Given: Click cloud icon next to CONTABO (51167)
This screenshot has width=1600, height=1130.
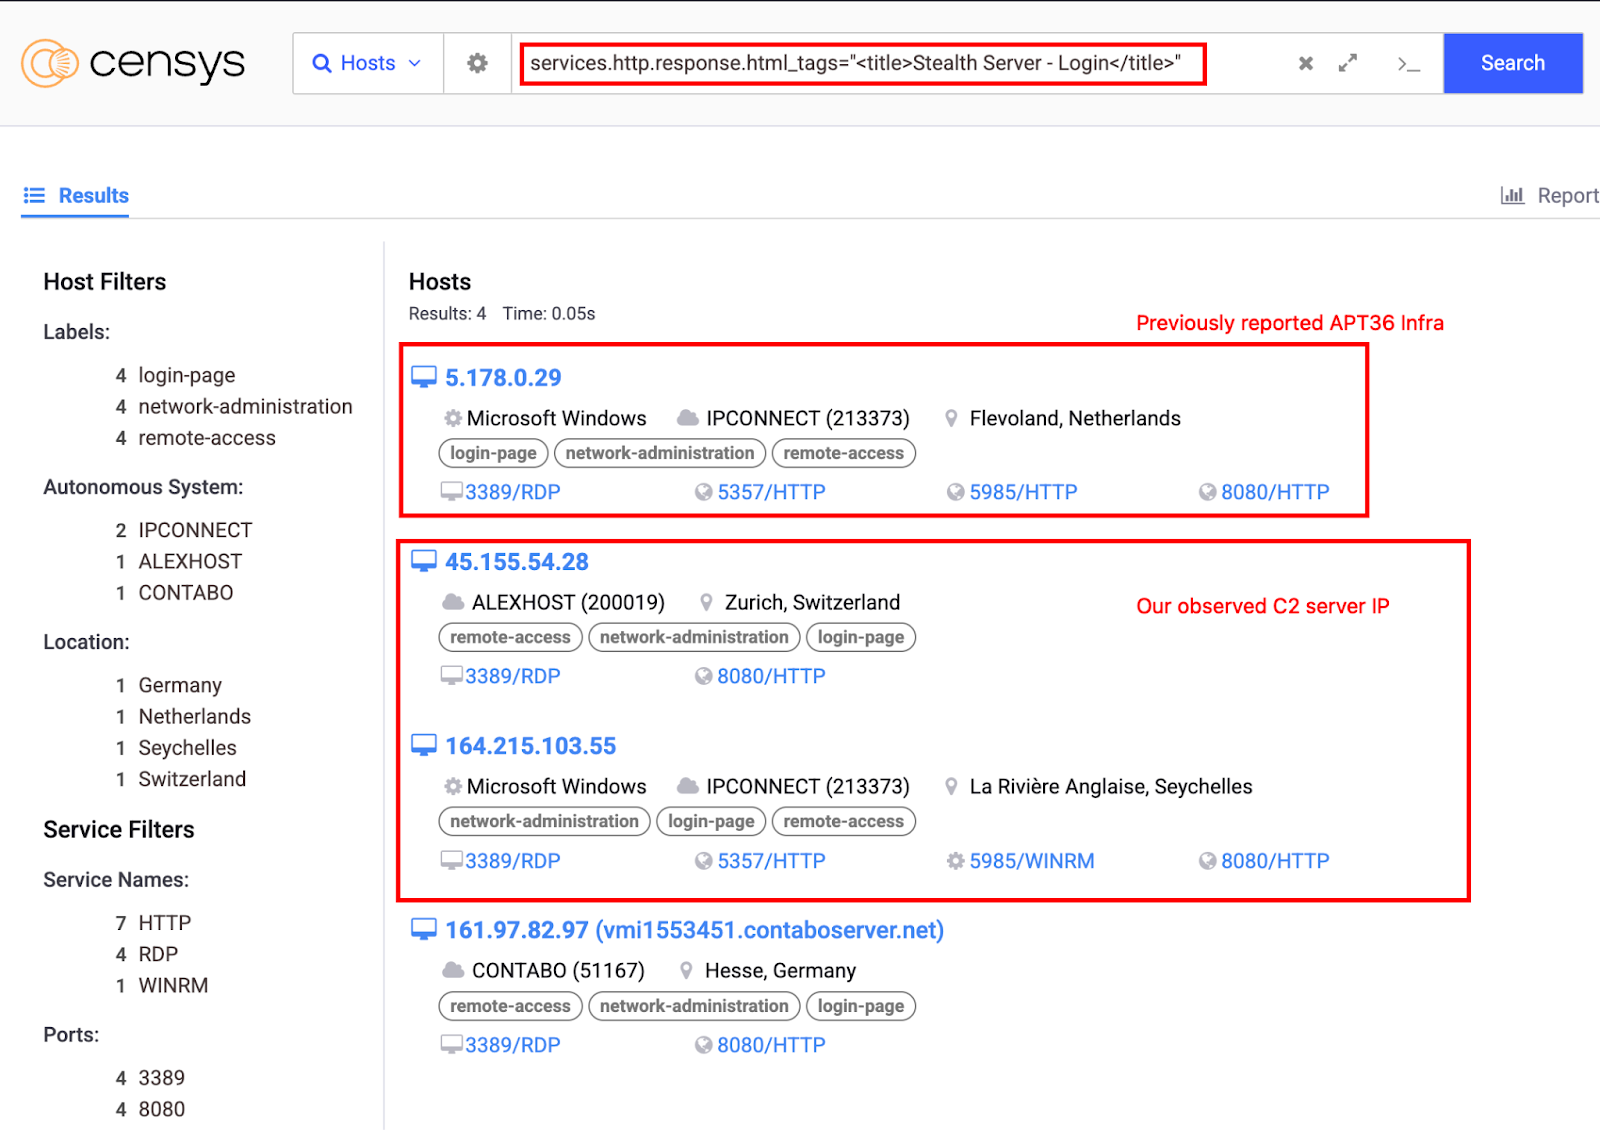Looking at the screenshot, I should pyautogui.click(x=453, y=970).
